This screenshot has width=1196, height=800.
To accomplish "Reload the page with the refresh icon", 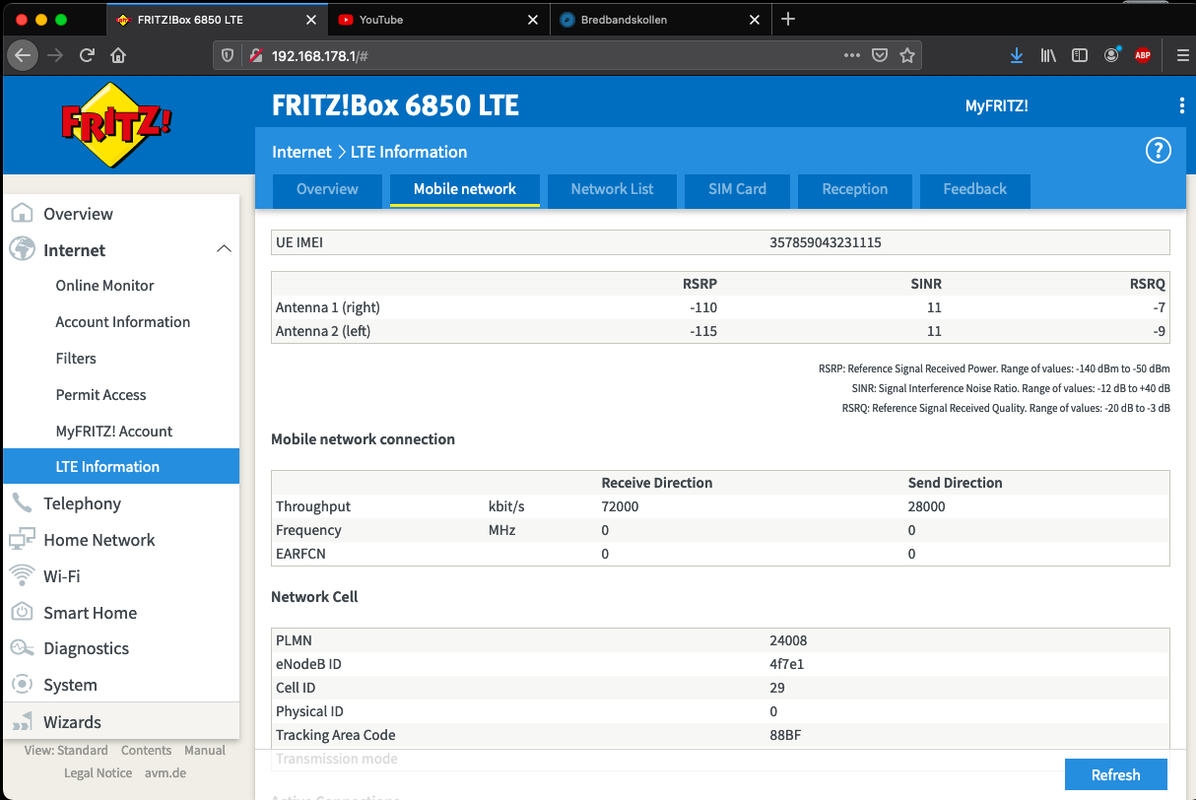I will 87,55.
